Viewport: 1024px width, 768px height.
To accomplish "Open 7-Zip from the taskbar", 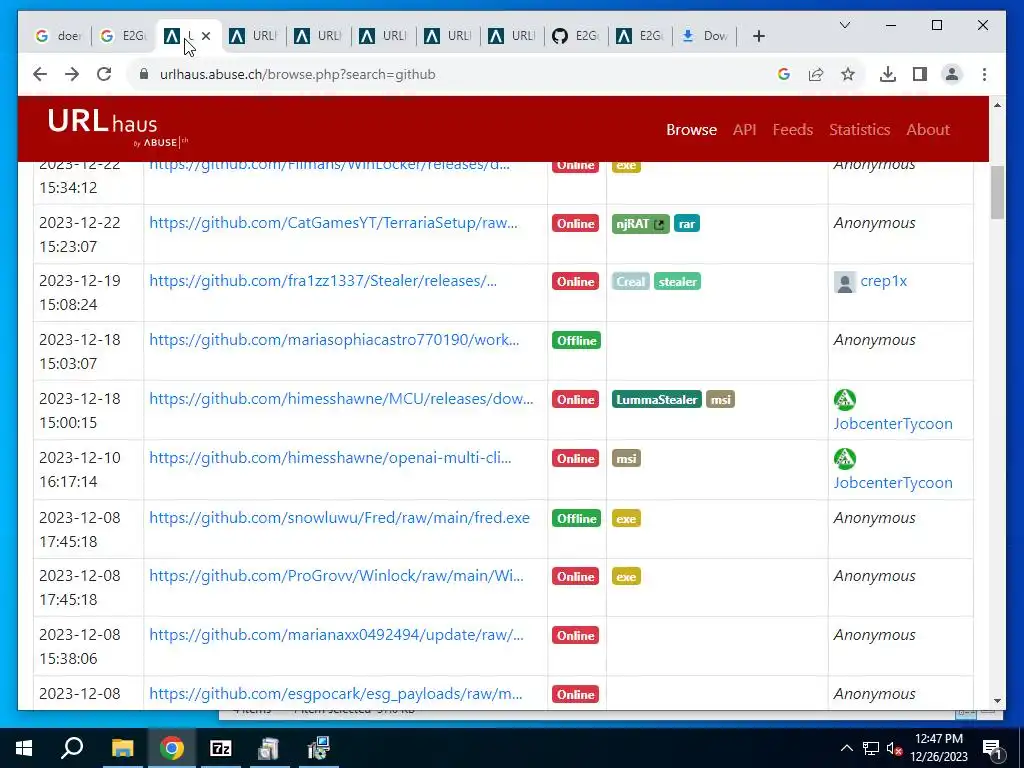I will click(x=221, y=748).
